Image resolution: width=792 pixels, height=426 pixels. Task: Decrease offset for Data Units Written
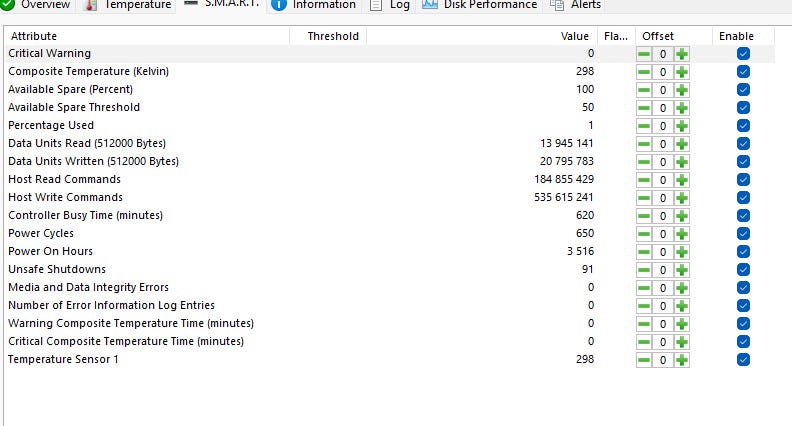pos(644,162)
